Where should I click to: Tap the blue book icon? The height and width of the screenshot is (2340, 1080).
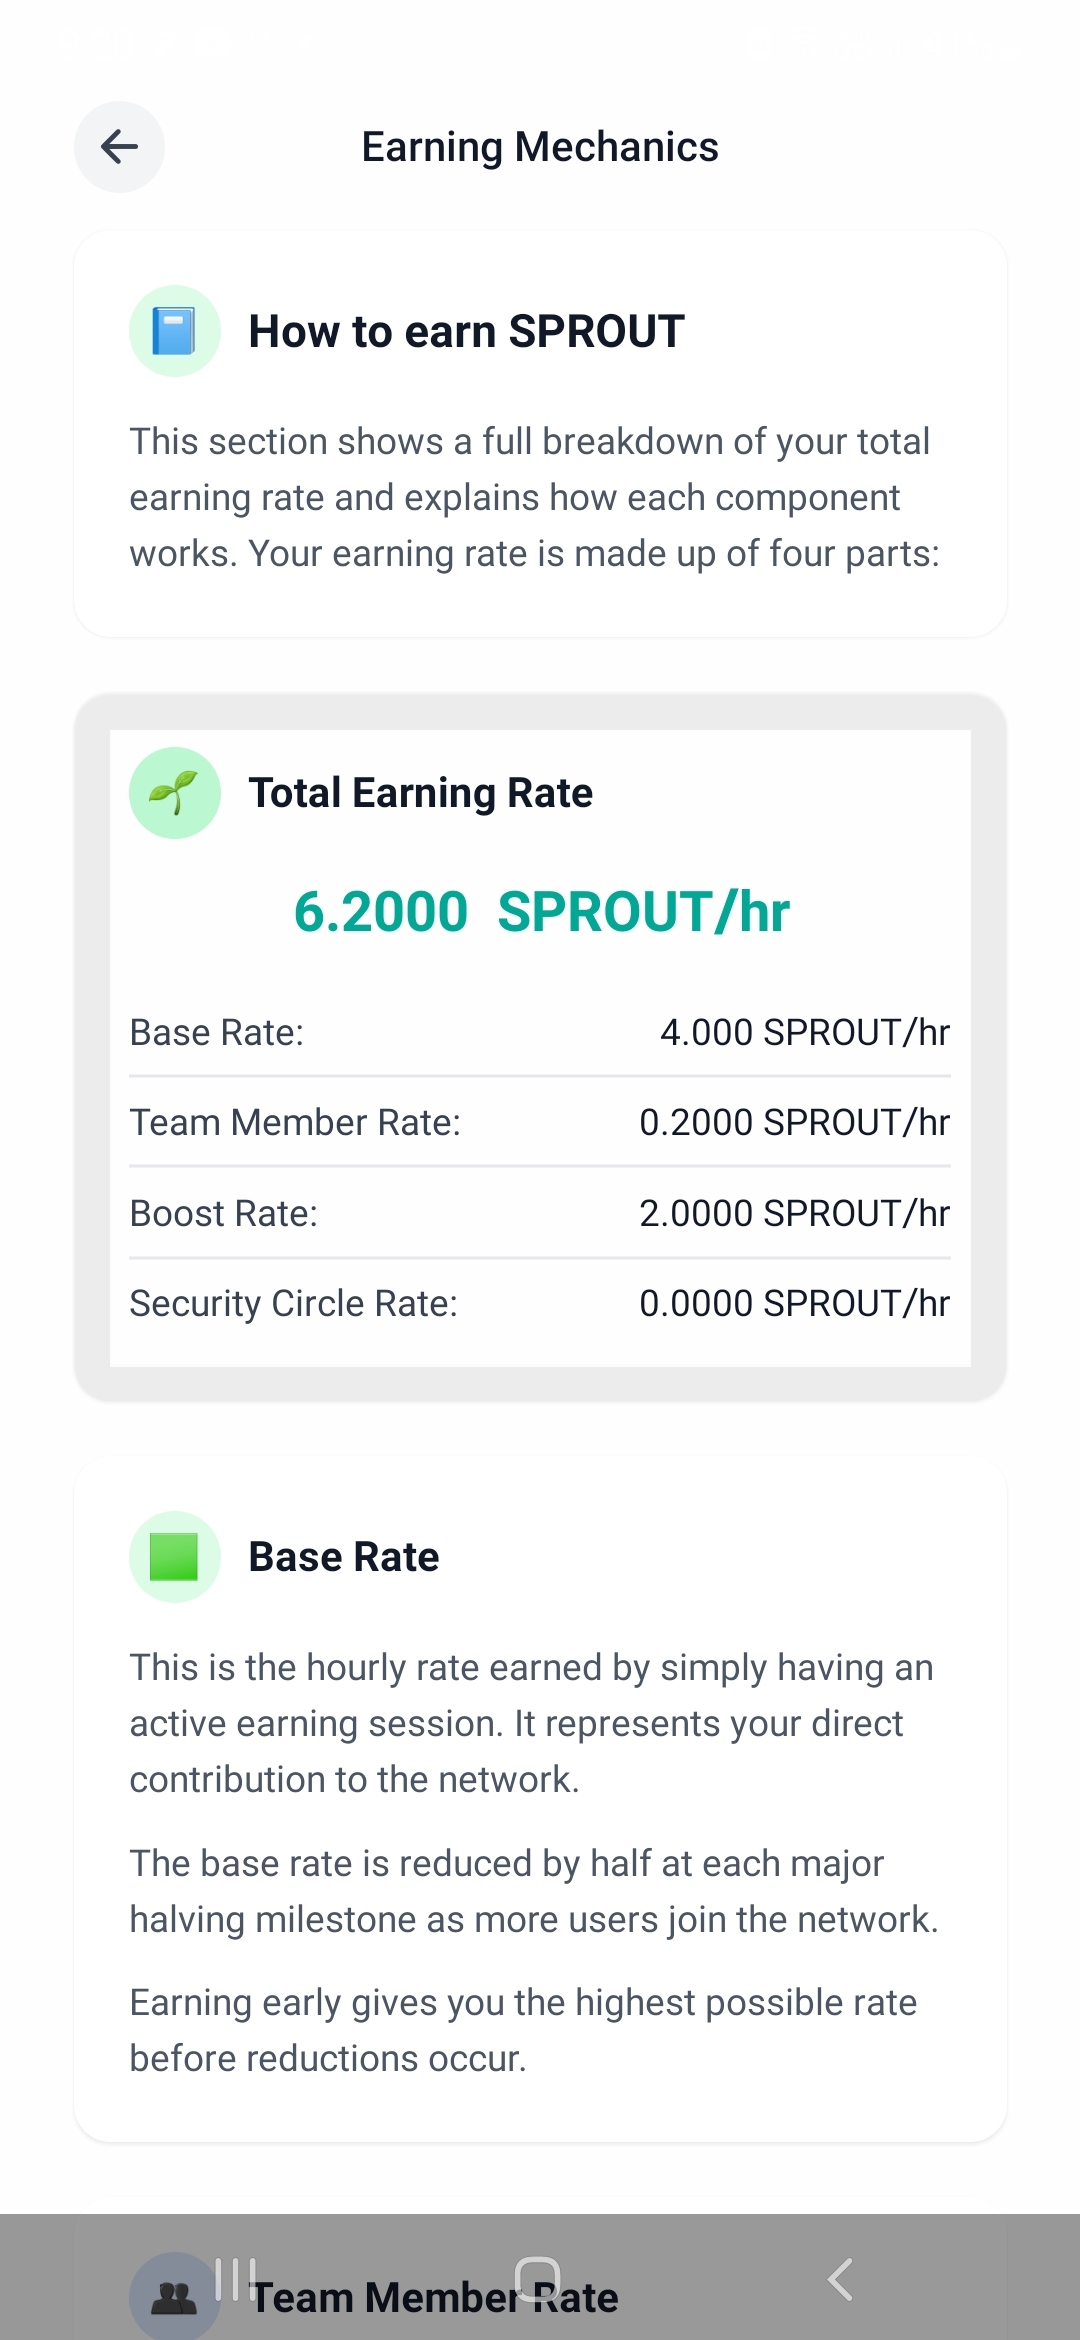(x=174, y=331)
